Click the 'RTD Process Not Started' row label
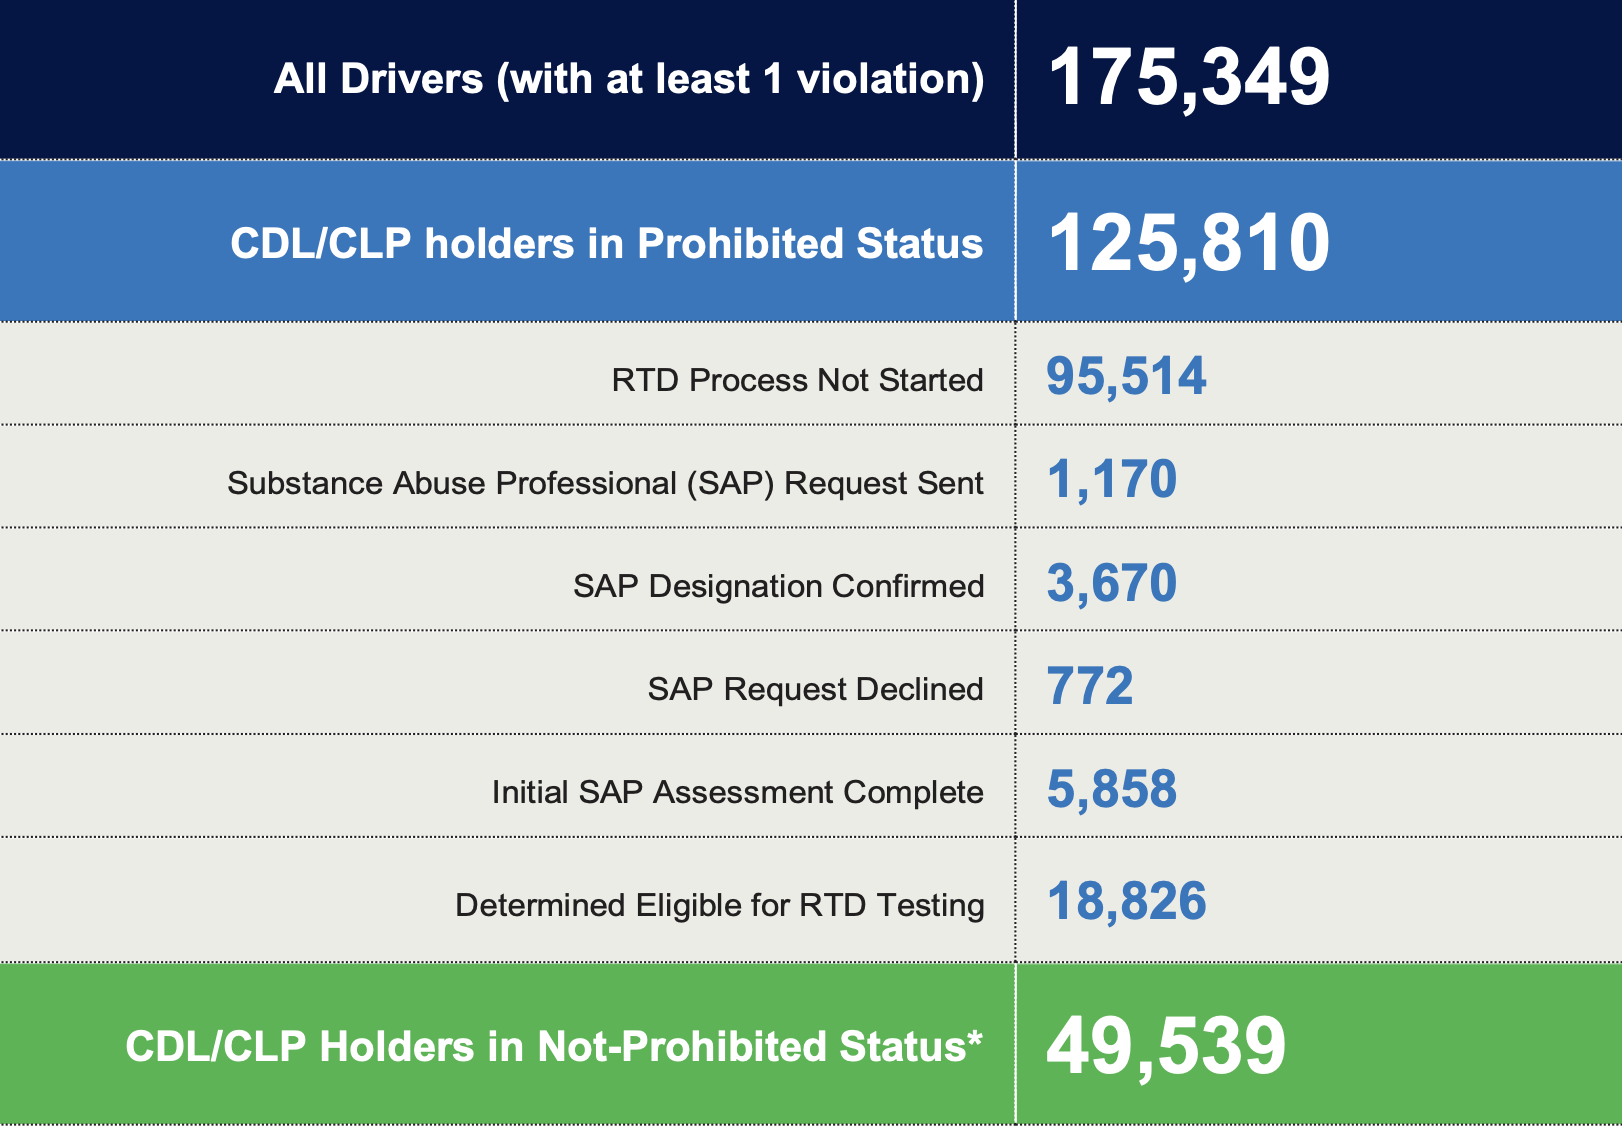1622x1126 pixels. (x=797, y=380)
